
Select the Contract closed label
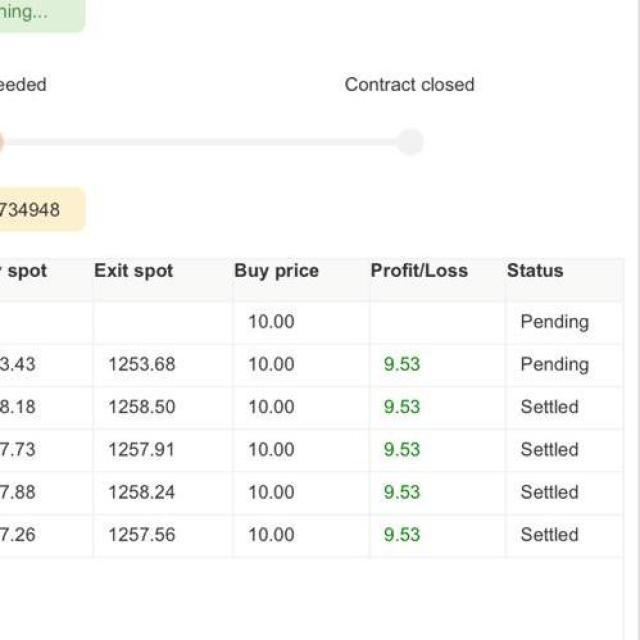click(409, 85)
